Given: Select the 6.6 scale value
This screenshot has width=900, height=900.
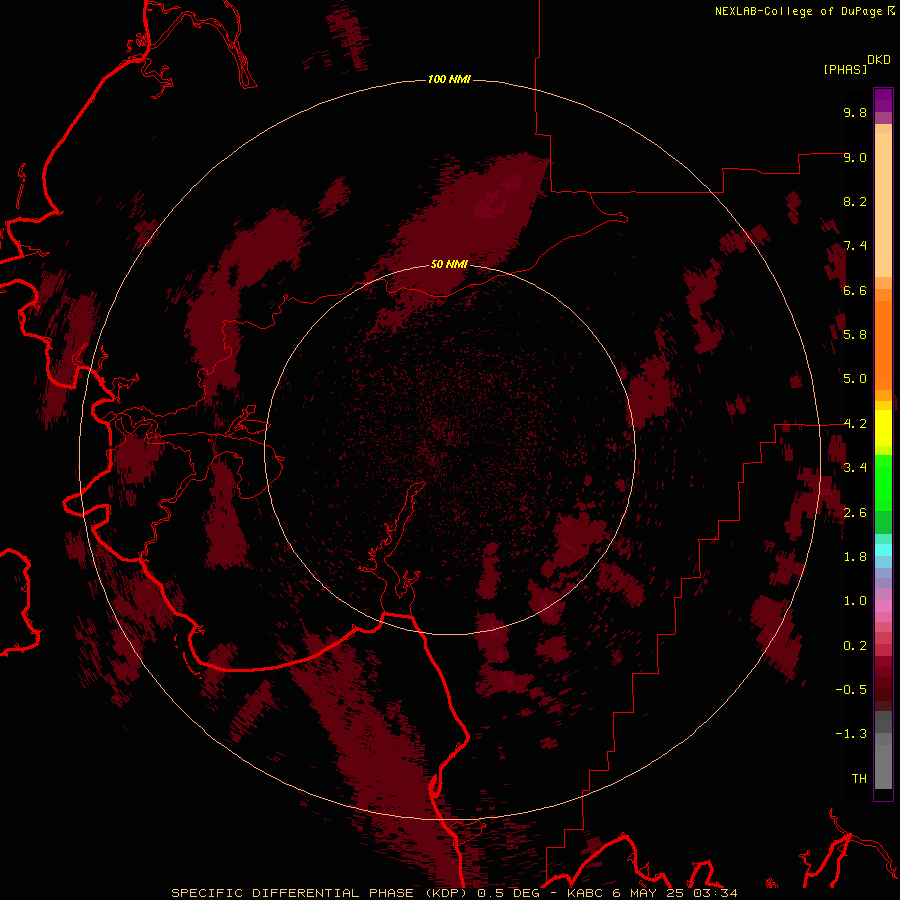Looking at the screenshot, I should [855, 290].
